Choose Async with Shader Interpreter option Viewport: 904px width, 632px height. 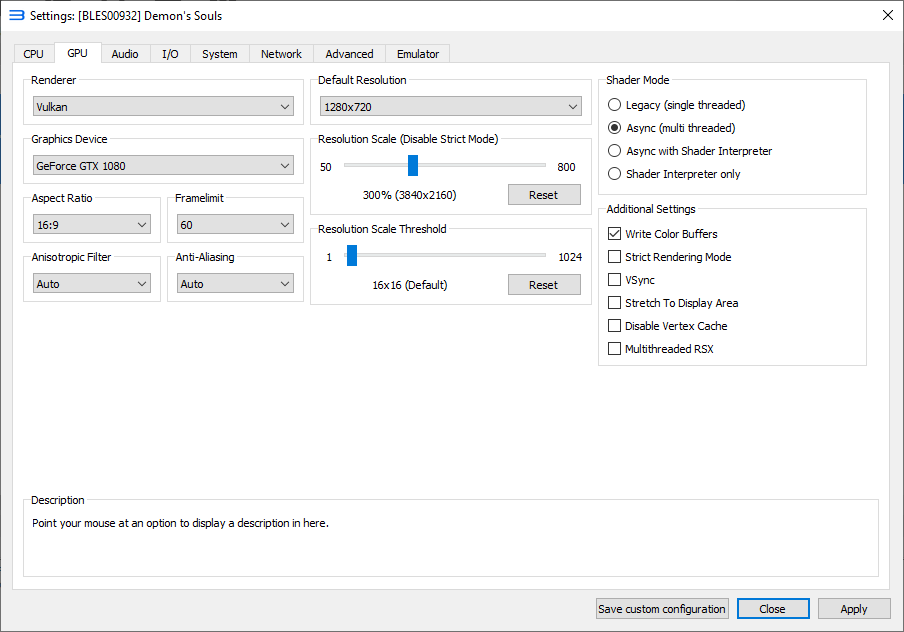point(615,151)
